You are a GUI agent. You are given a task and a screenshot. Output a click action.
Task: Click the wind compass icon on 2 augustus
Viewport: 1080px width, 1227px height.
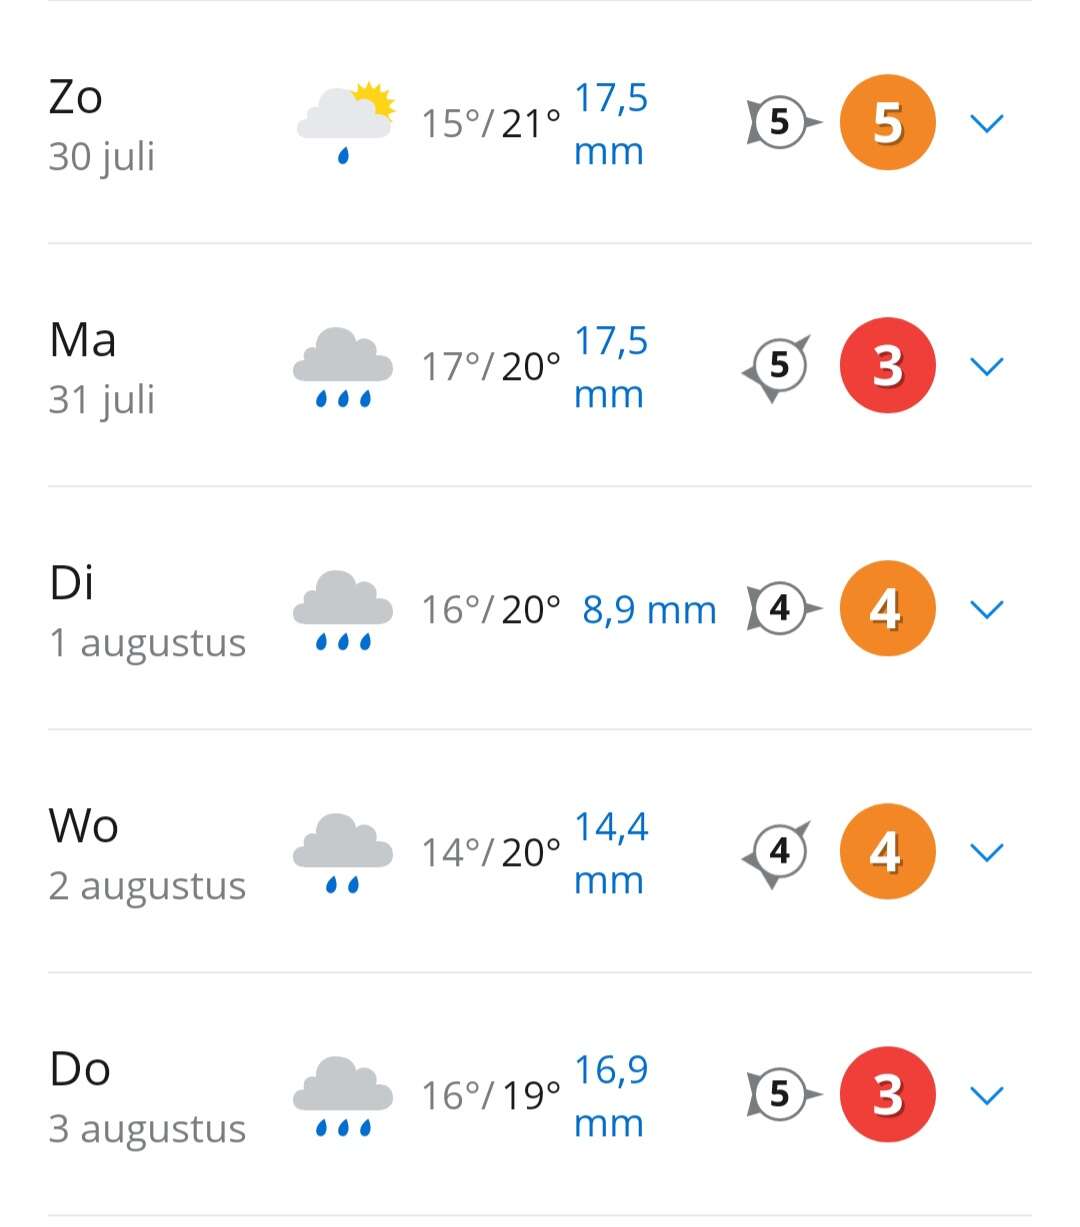[x=777, y=853]
